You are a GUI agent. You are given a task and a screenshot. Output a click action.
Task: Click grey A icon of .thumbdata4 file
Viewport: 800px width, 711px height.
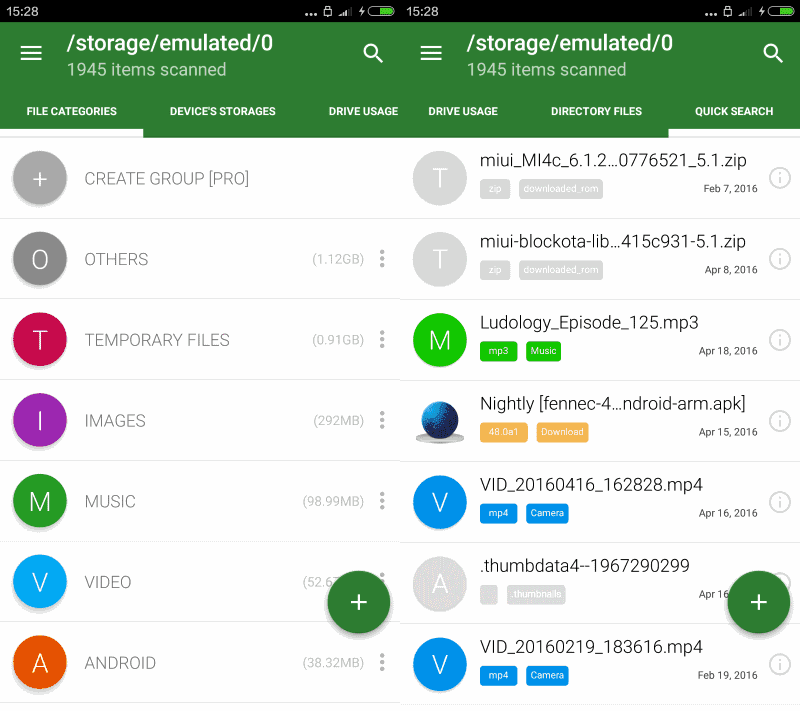tap(440, 583)
